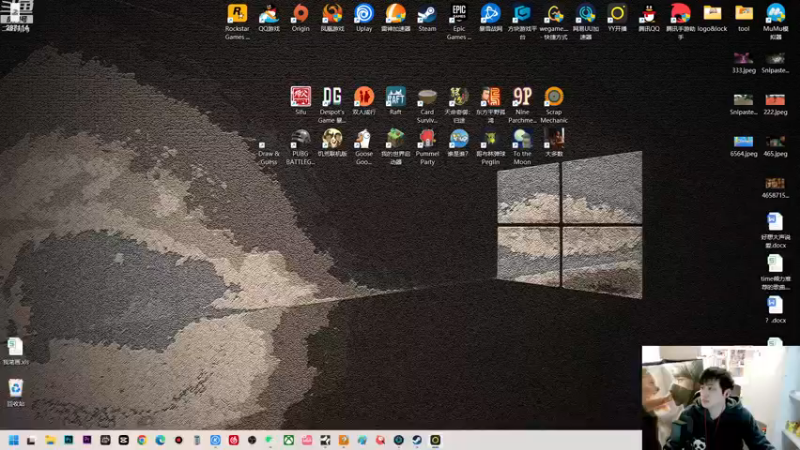The image size is (800, 450).
Task: Launch Photoshop from the taskbar
Action: pyautogui.click(x=68, y=440)
